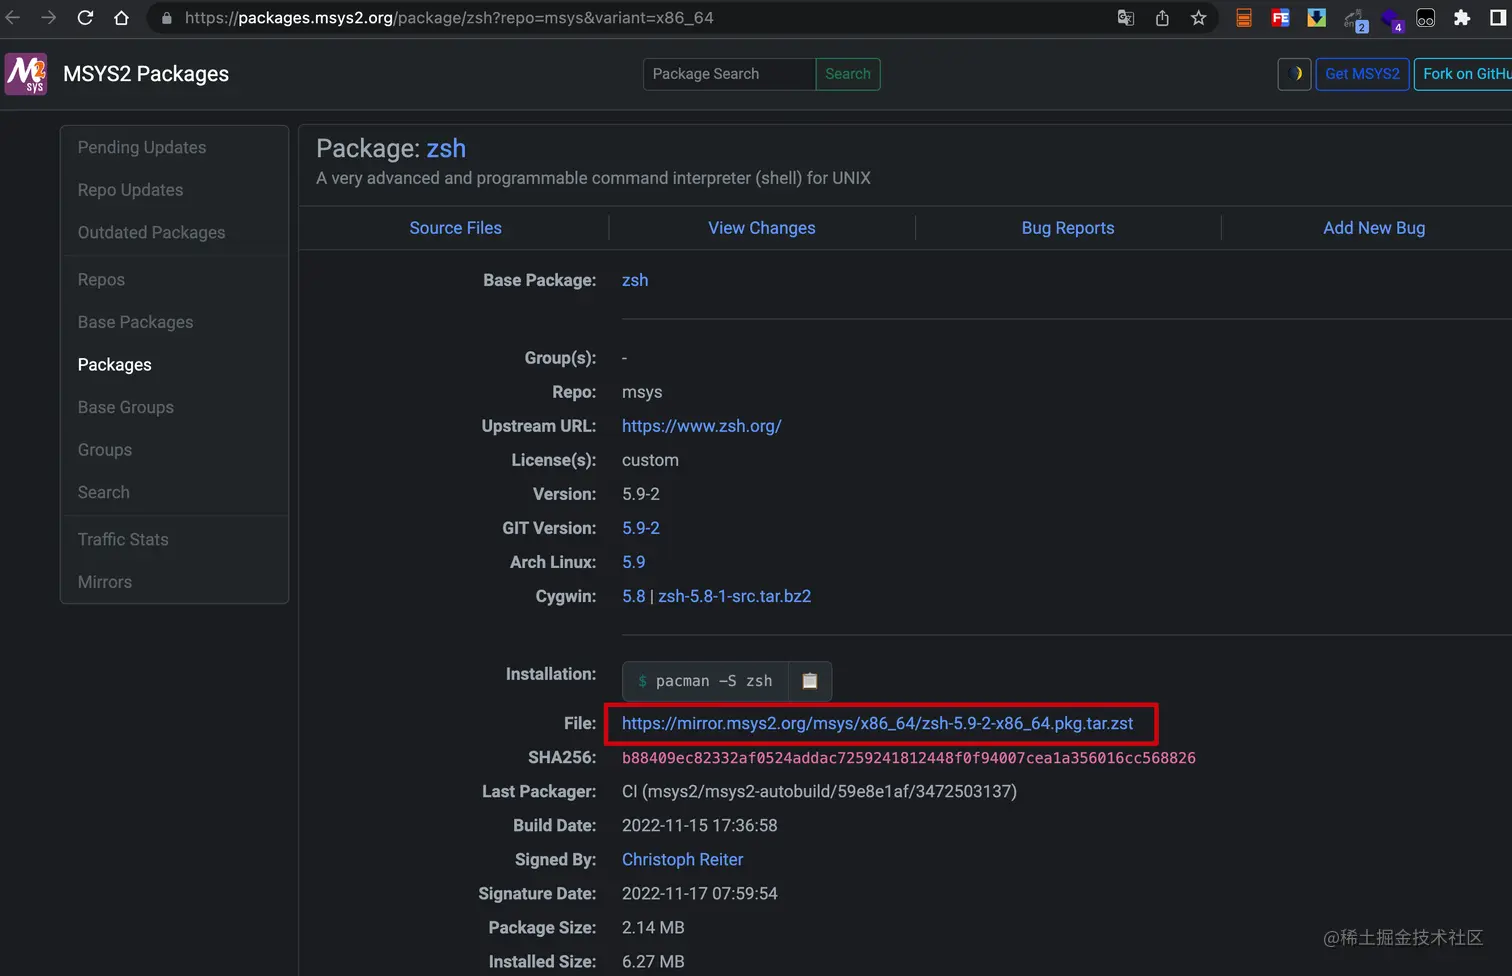Bookmark page with star icon
This screenshot has height=976, width=1512.
(1198, 18)
